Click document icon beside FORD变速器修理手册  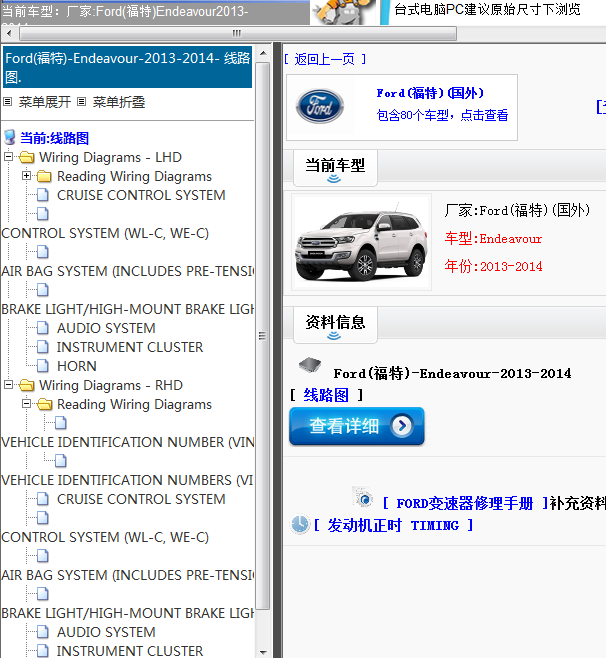click(363, 498)
